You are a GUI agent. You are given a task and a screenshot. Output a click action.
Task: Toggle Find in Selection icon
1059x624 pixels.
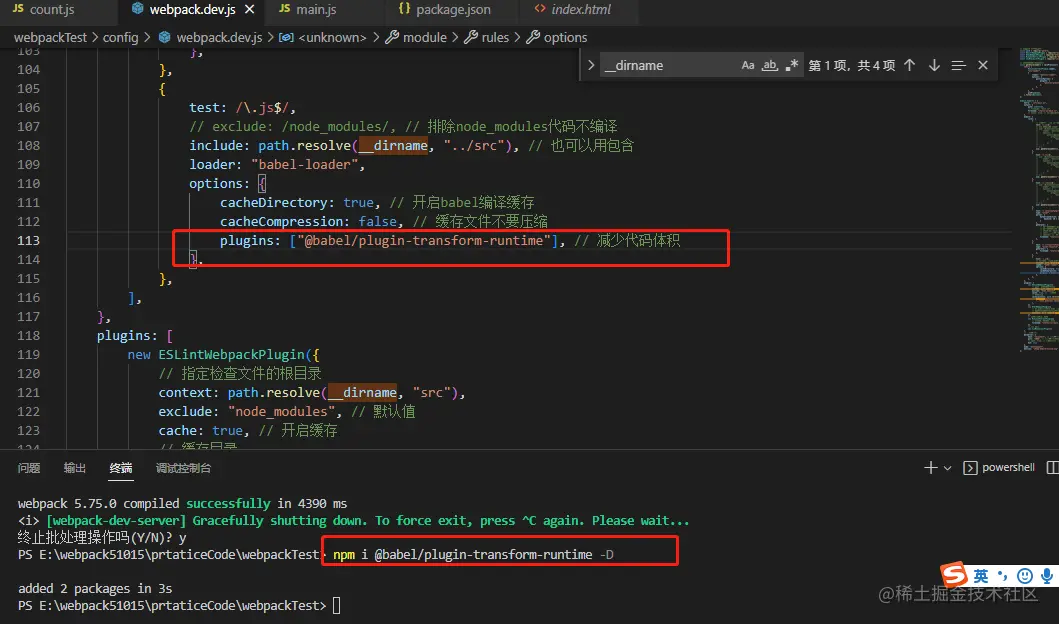[x=958, y=65]
